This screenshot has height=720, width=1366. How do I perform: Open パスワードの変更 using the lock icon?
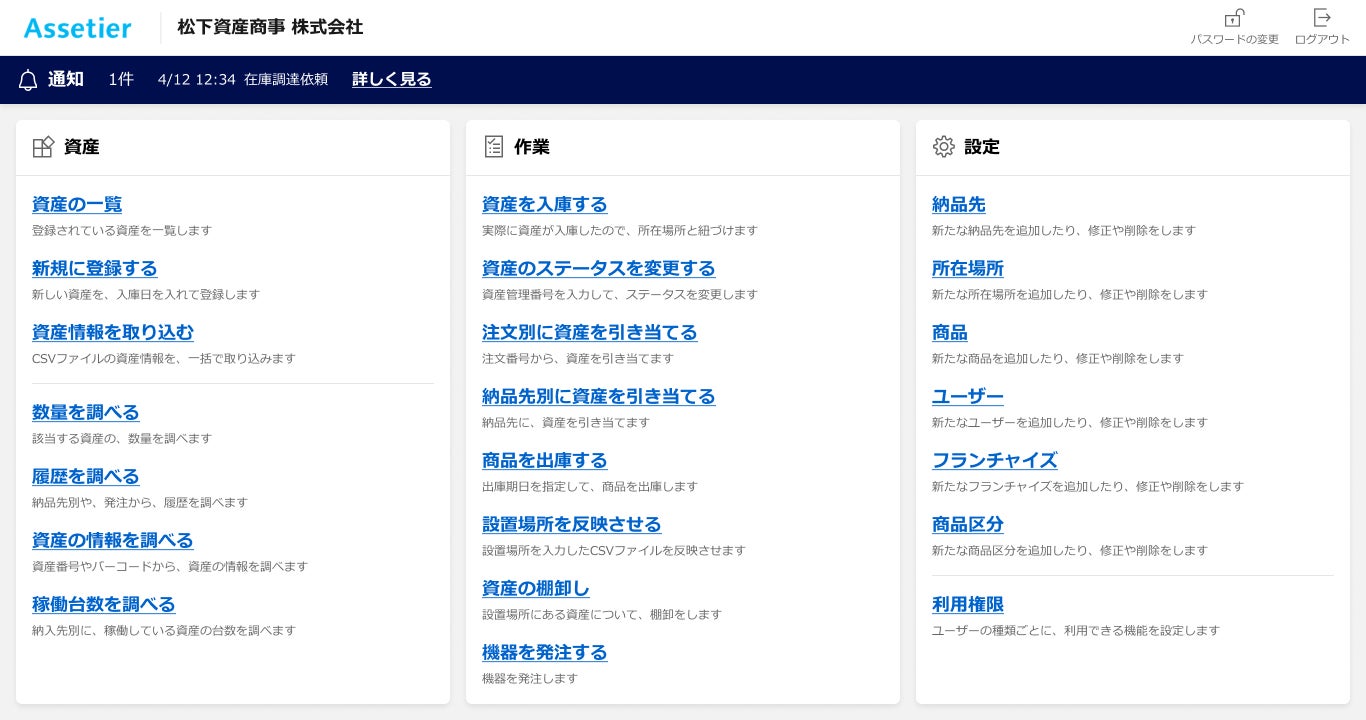pyautogui.click(x=1235, y=18)
